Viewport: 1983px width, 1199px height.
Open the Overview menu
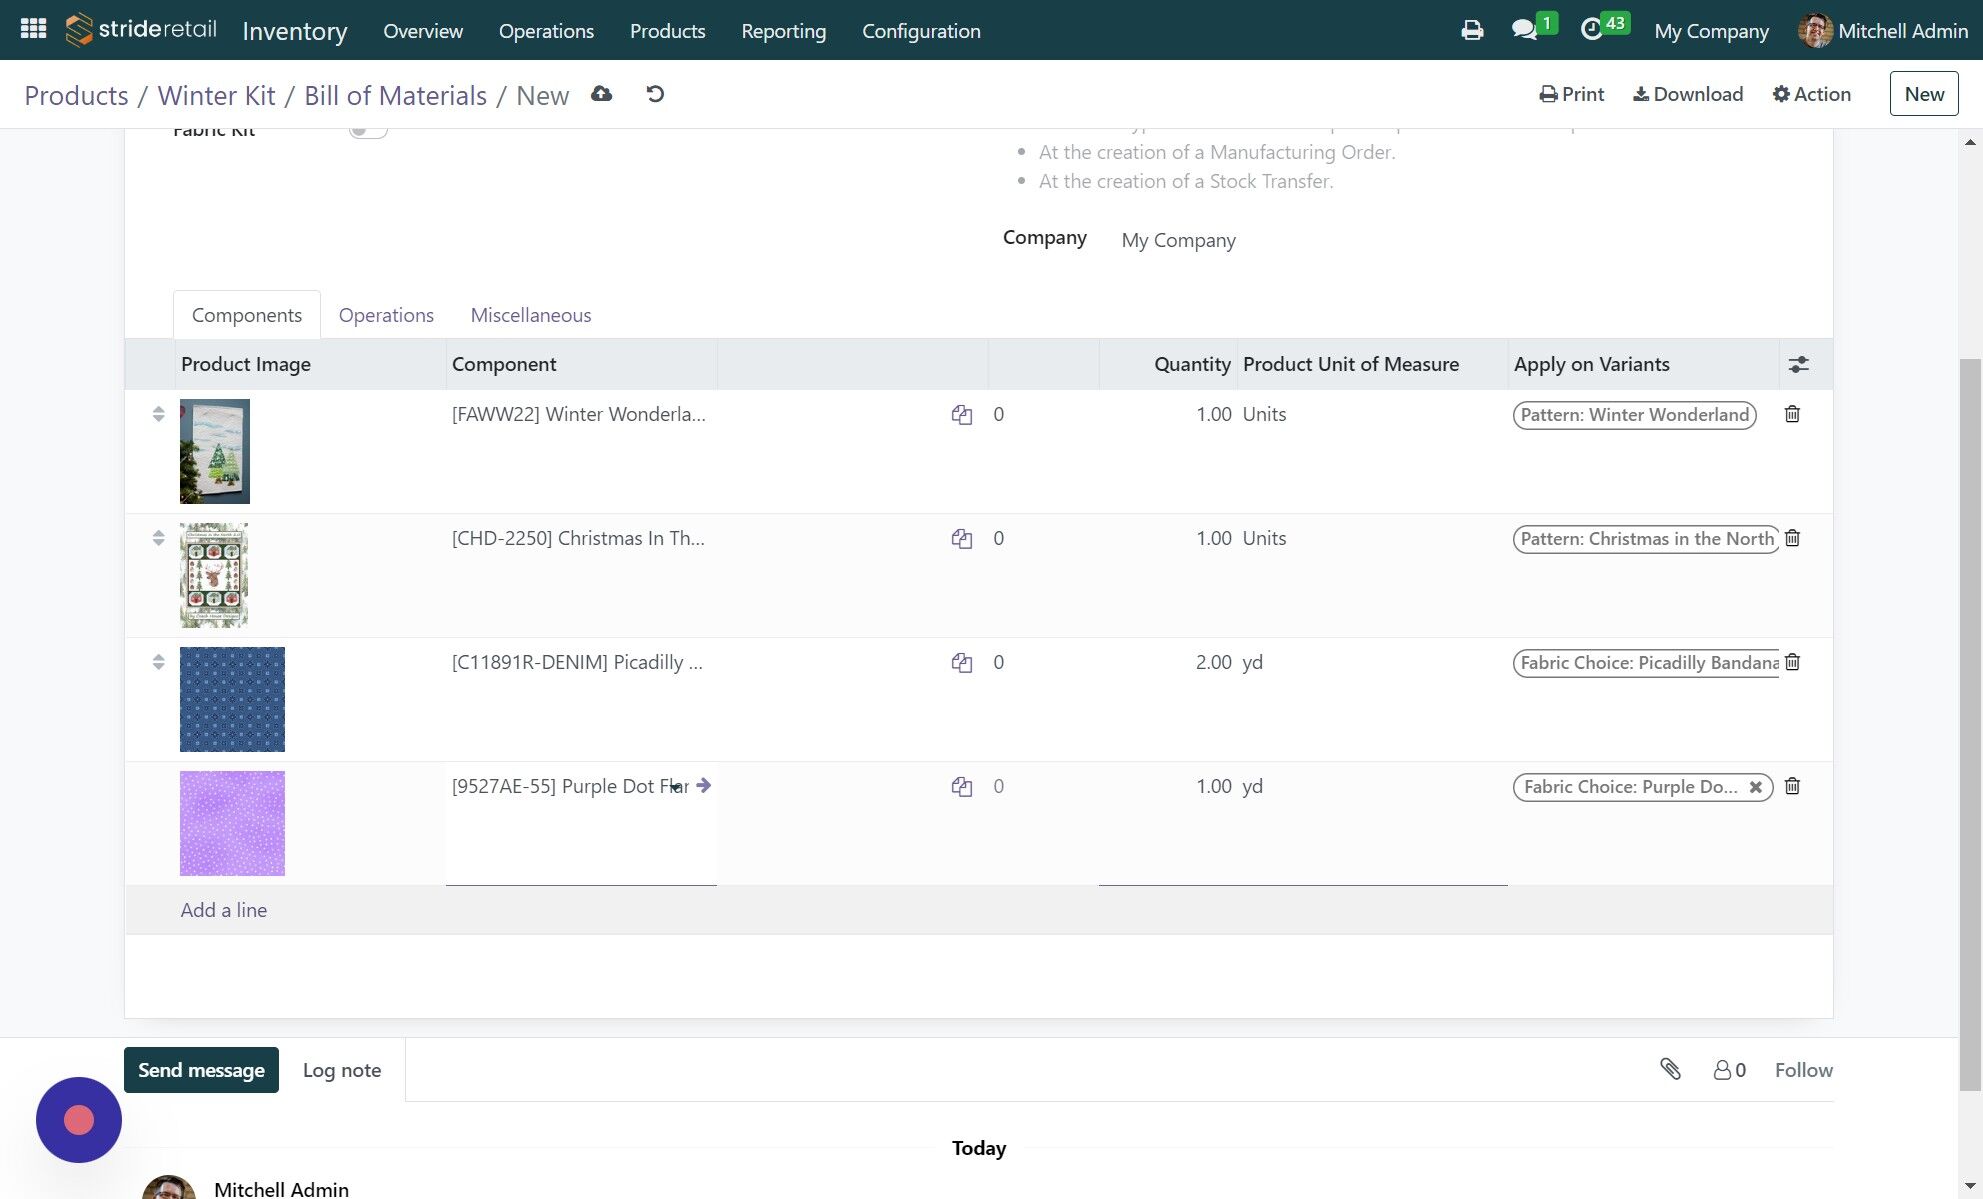click(423, 31)
